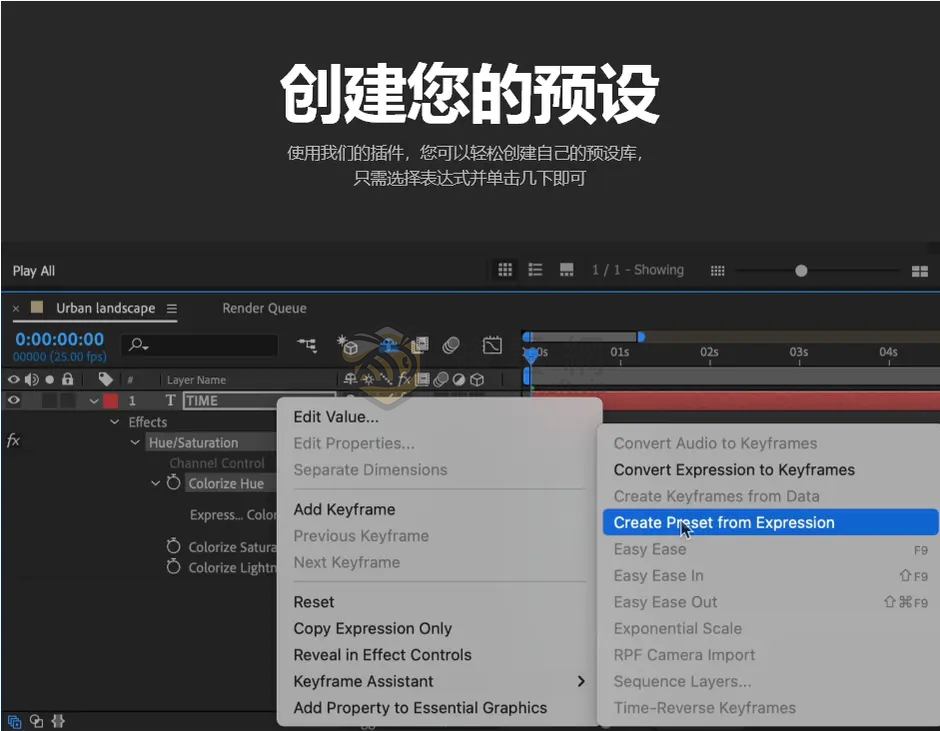Select the Urban landscape composition tab

[106, 308]
